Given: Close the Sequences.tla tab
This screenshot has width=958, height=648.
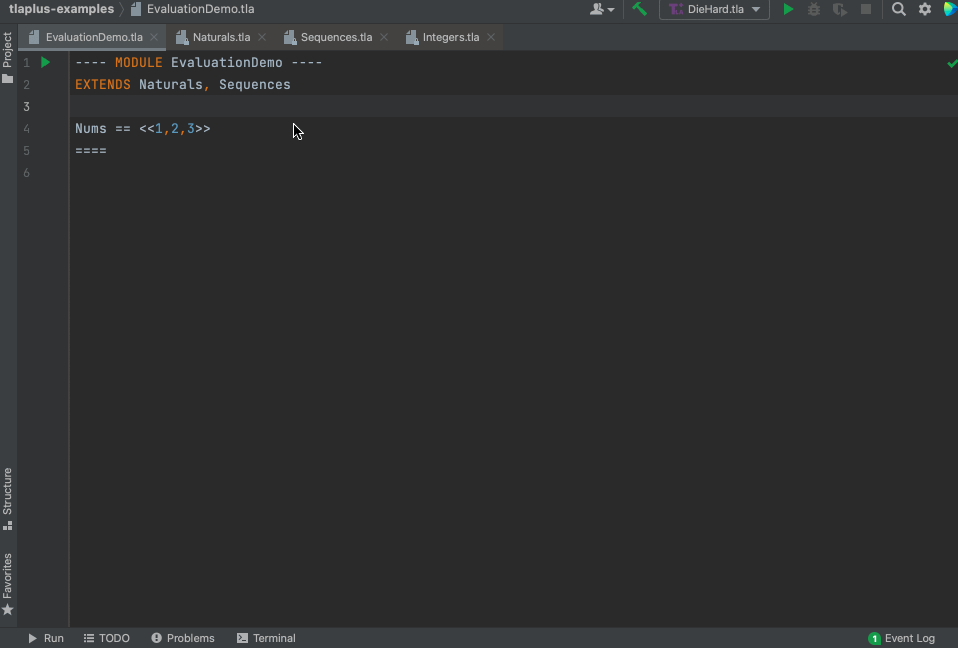Looking at the screenshot, I should click(x=384, y=37).
